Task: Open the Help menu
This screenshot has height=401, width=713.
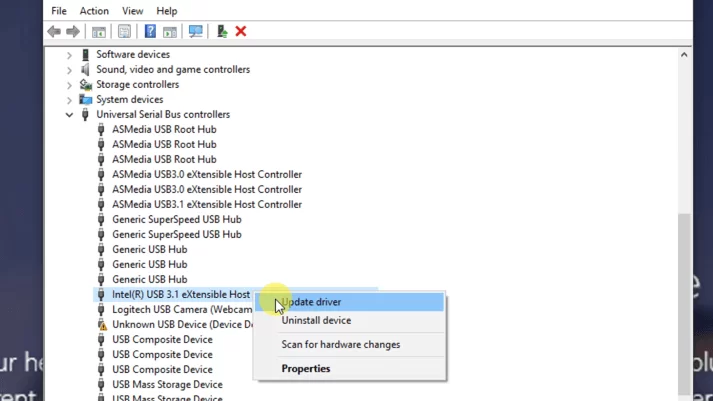Action: pos(166,11)
